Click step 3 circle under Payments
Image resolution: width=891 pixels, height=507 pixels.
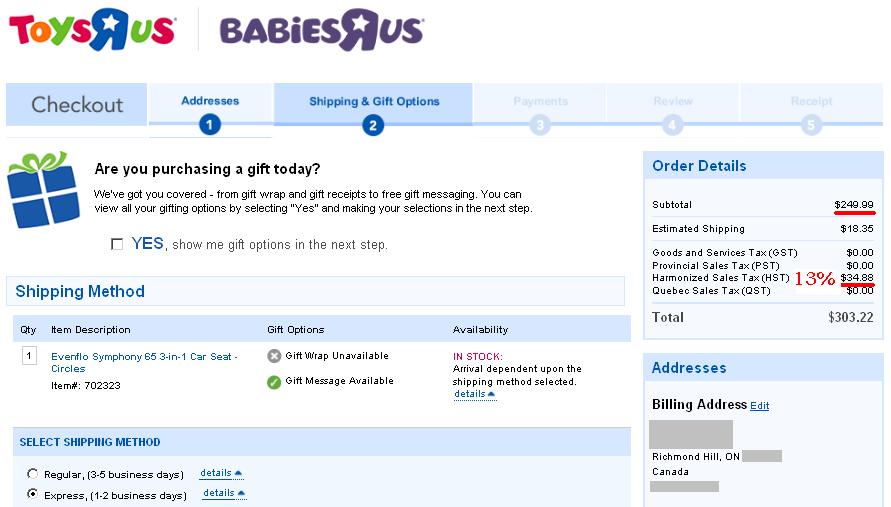coord(540,124)
